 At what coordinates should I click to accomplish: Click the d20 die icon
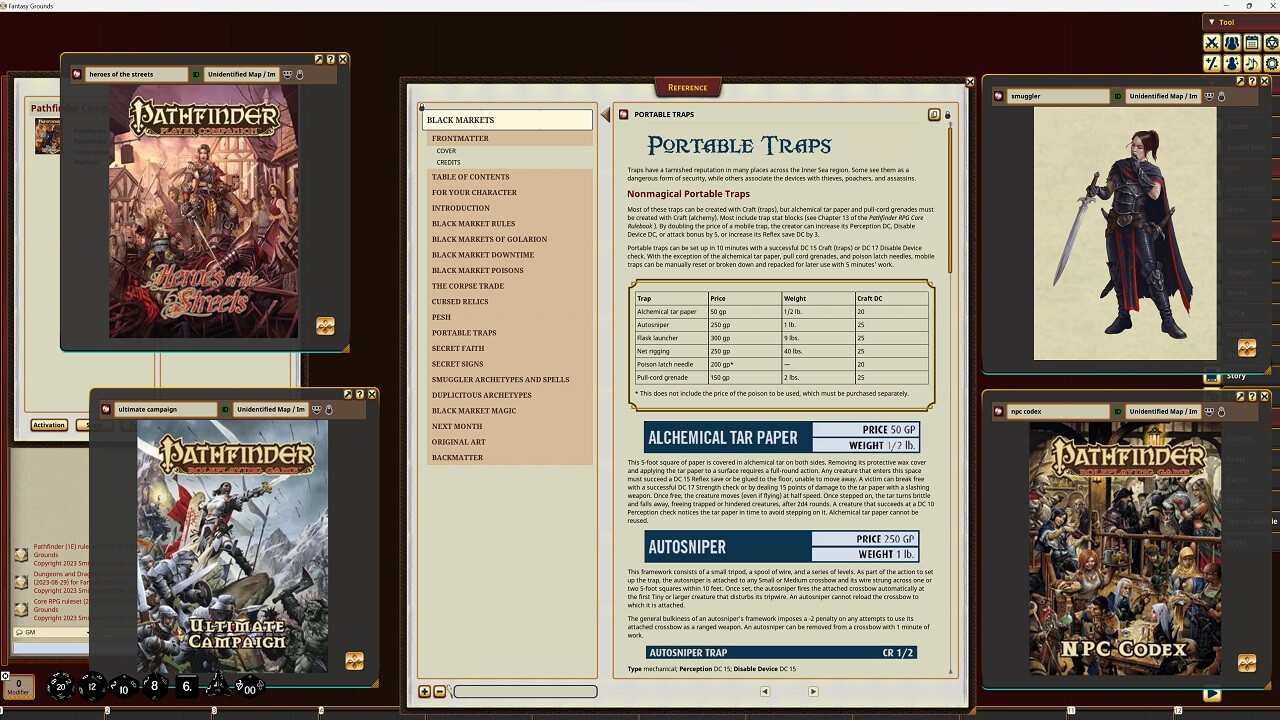tap(60, 687)
